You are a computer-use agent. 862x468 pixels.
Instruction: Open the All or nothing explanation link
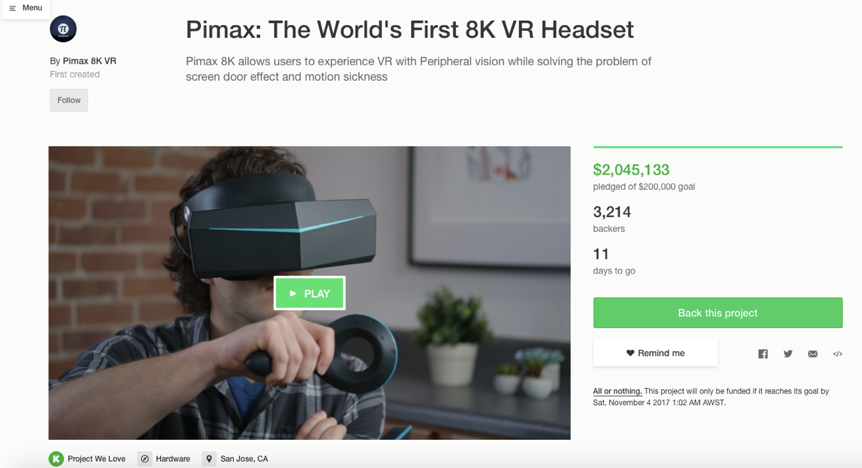point(617,391)
